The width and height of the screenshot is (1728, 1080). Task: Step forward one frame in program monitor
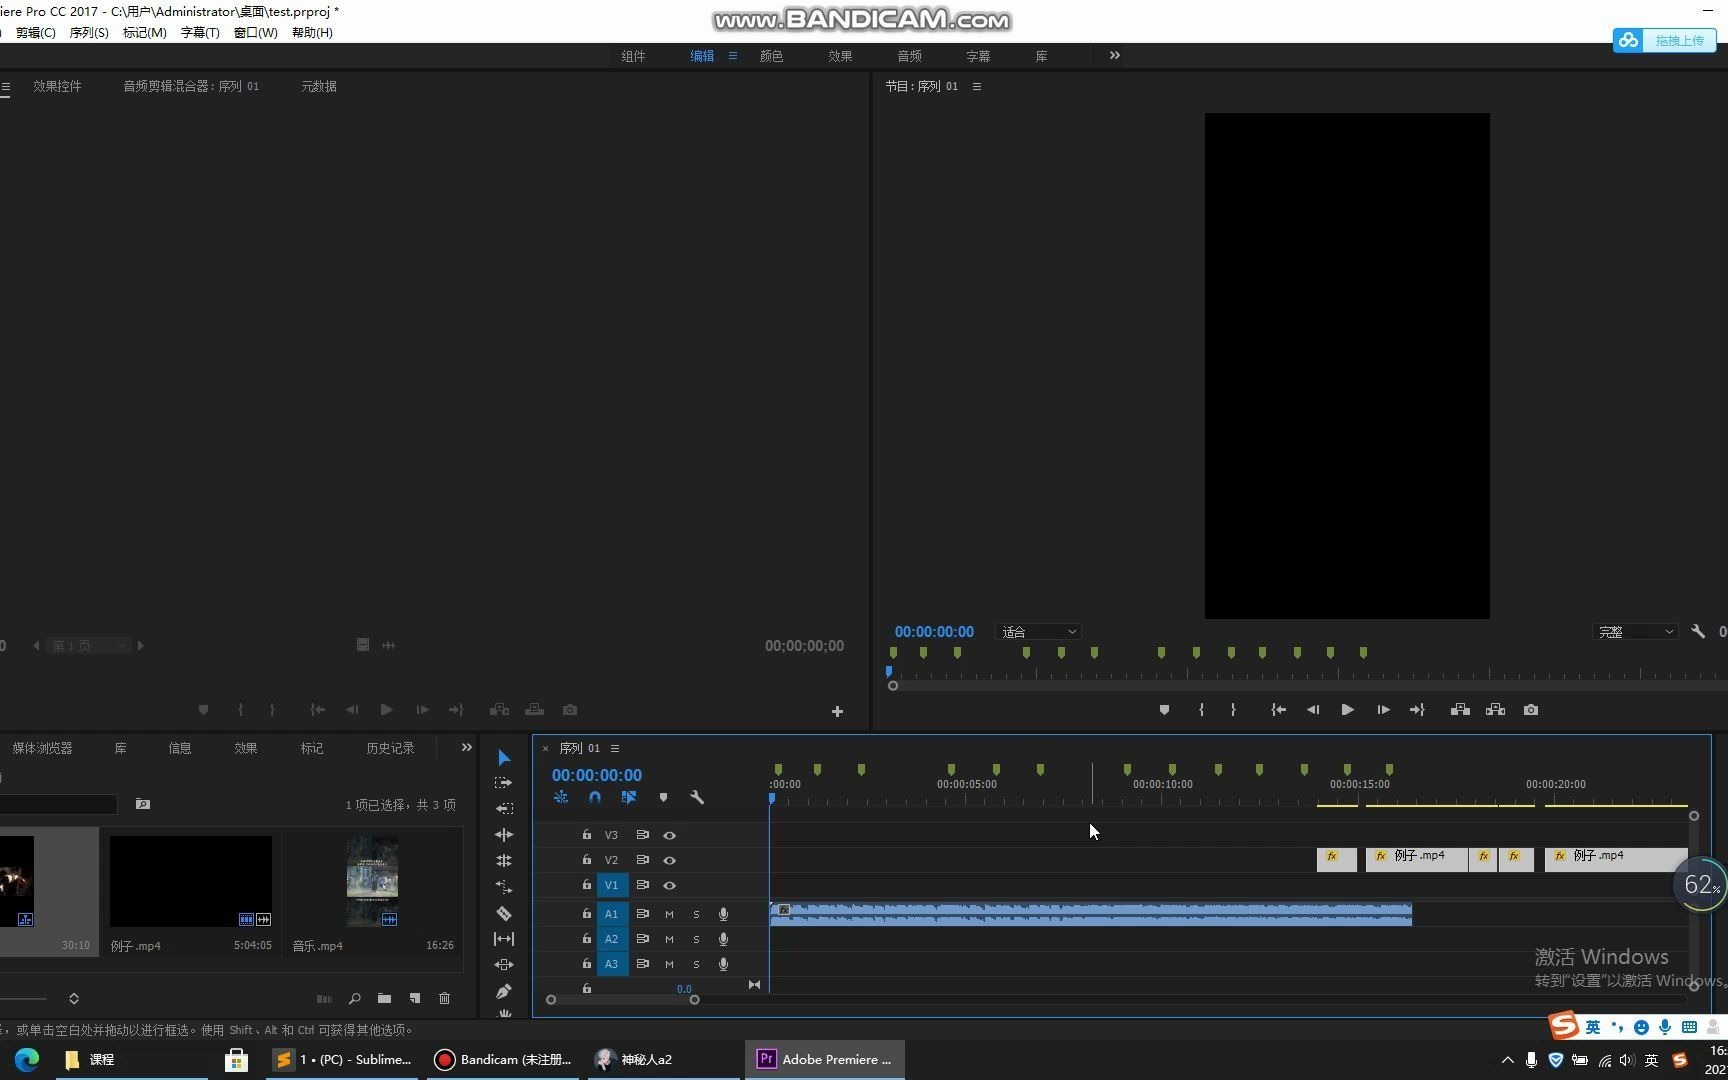(x=1383, y=710)
